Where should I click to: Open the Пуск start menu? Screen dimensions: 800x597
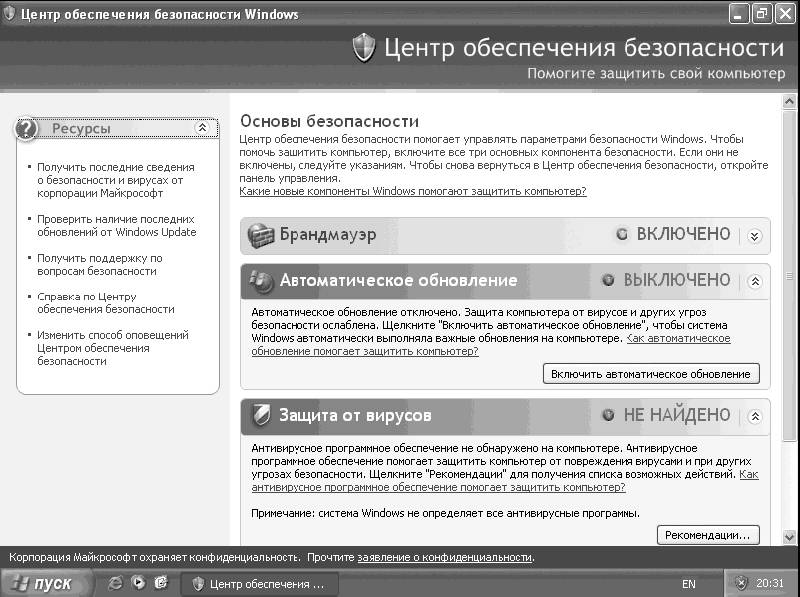pyautogui.click(x=46, y=583)
